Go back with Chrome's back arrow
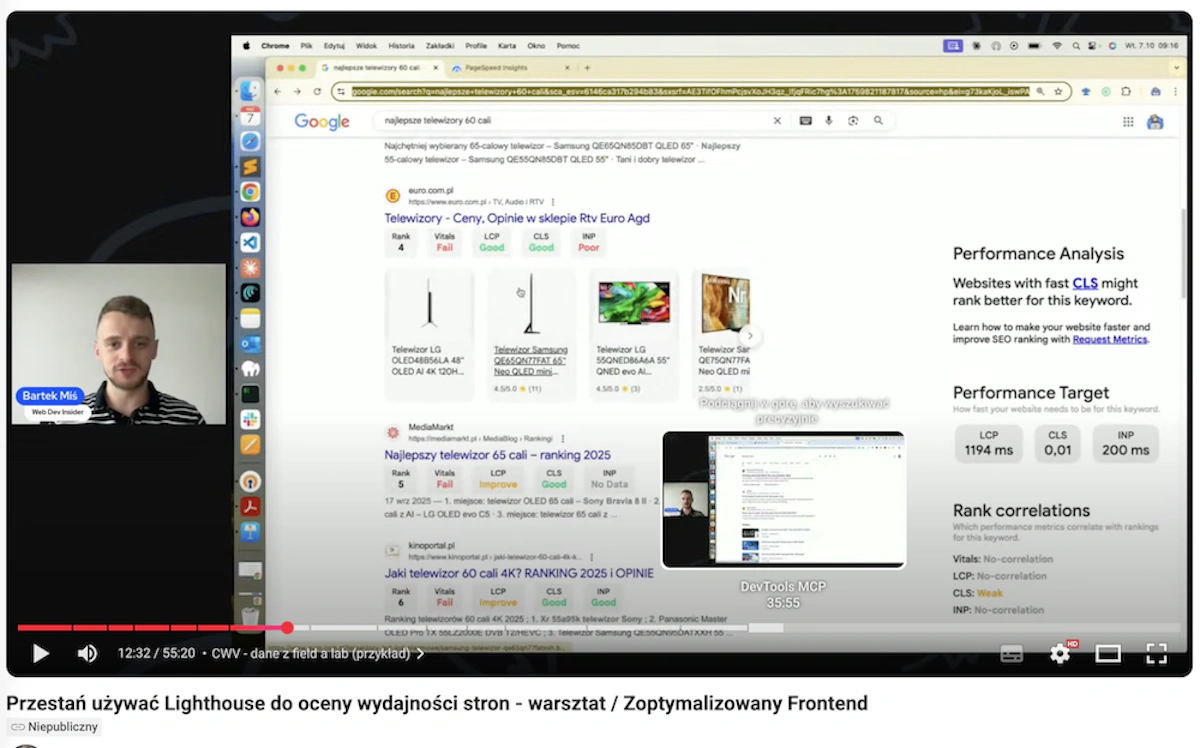 coord(279,91)
